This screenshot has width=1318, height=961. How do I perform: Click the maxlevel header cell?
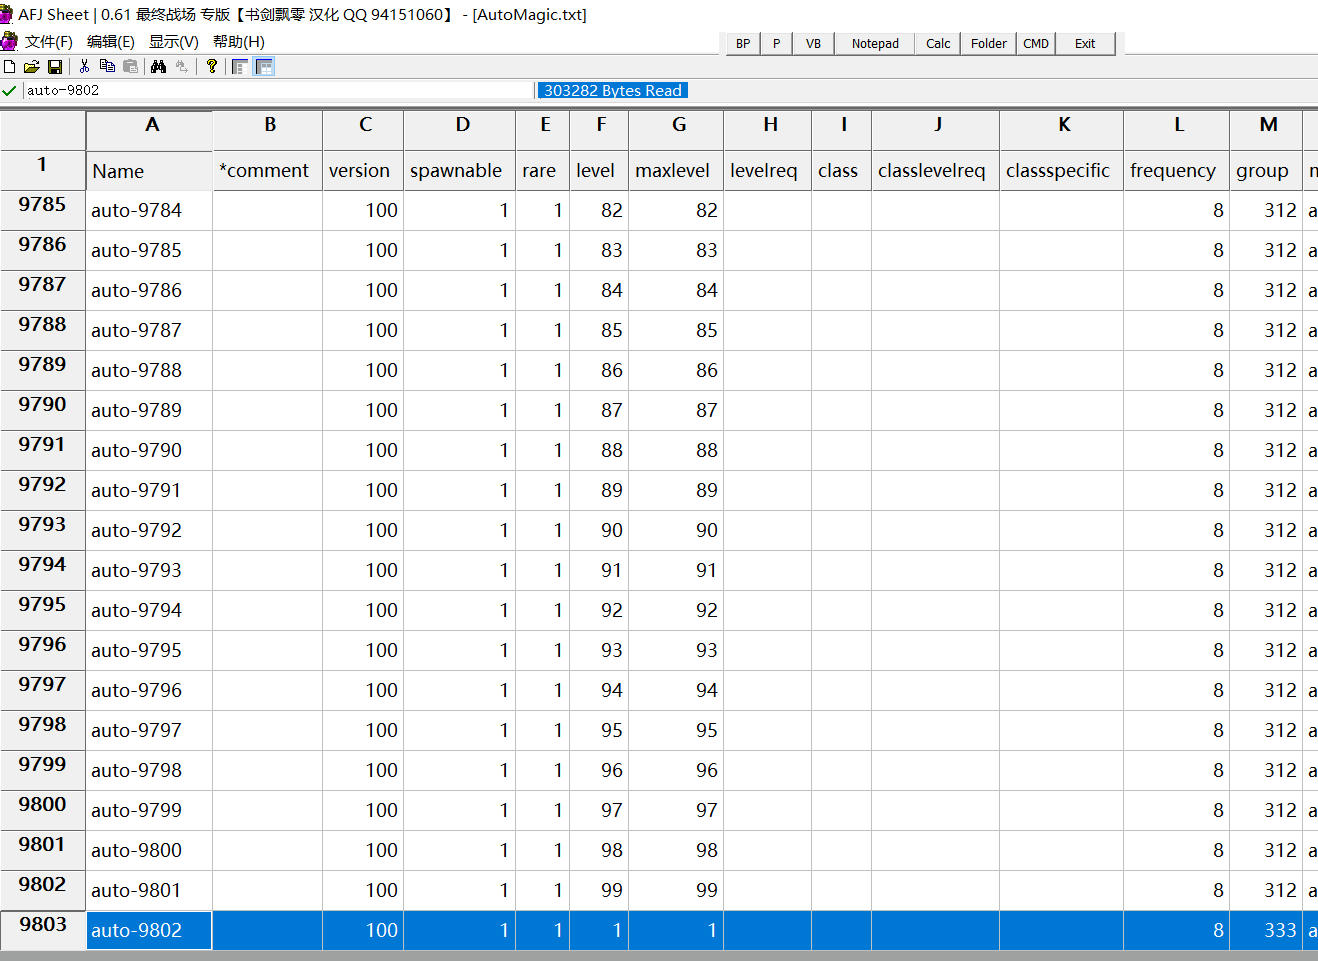pyautogui.click(x=676, y=171)
